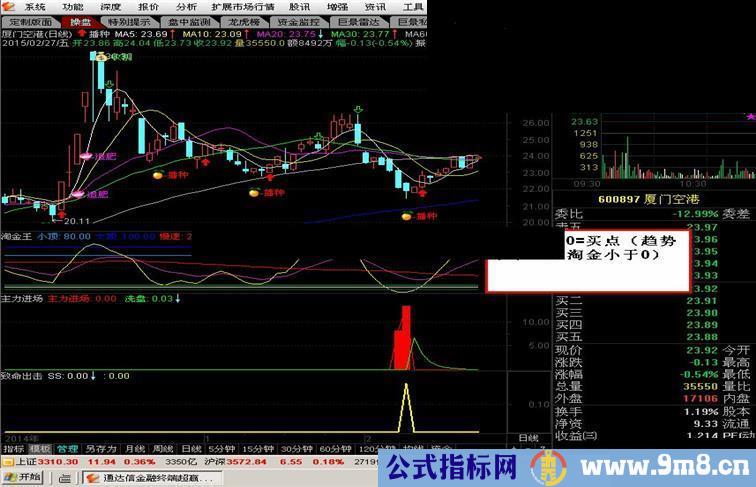Screen dimensions: 756x487
Task: Open the 分析 menu
Action: 186,6
